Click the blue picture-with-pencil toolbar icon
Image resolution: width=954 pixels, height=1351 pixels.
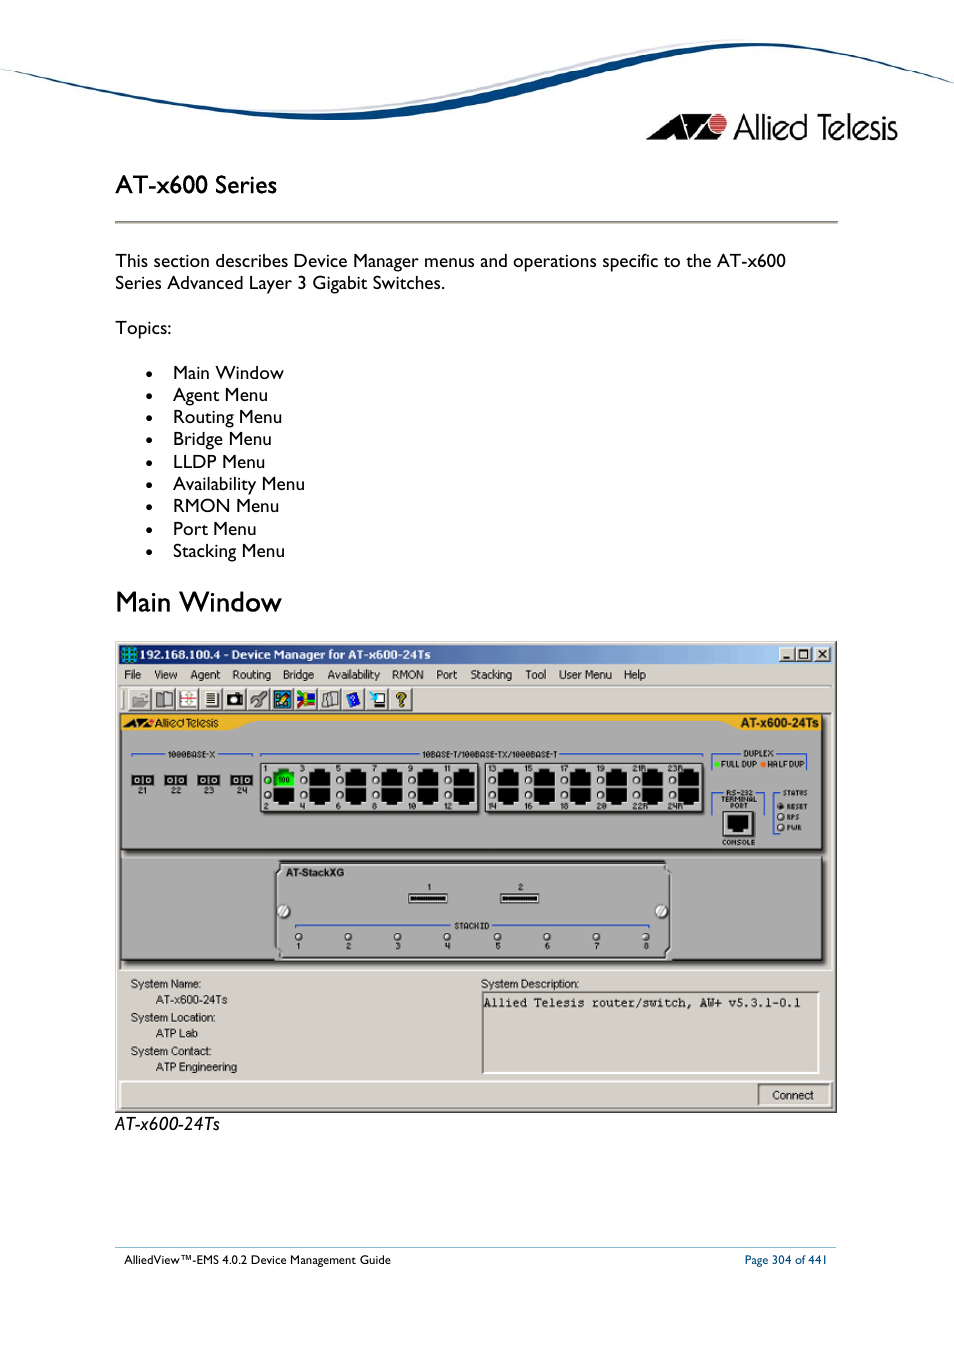coord(282,700)
